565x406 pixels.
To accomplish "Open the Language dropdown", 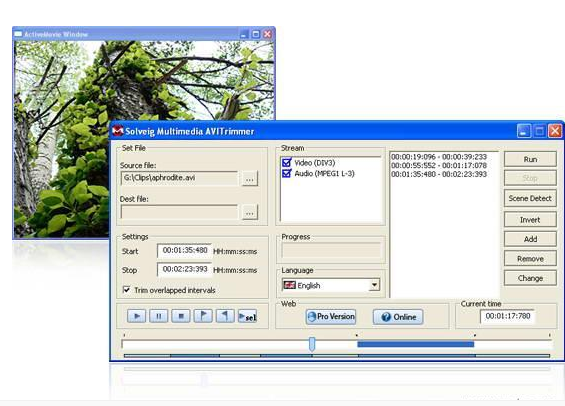I will (x=374, y=285).
